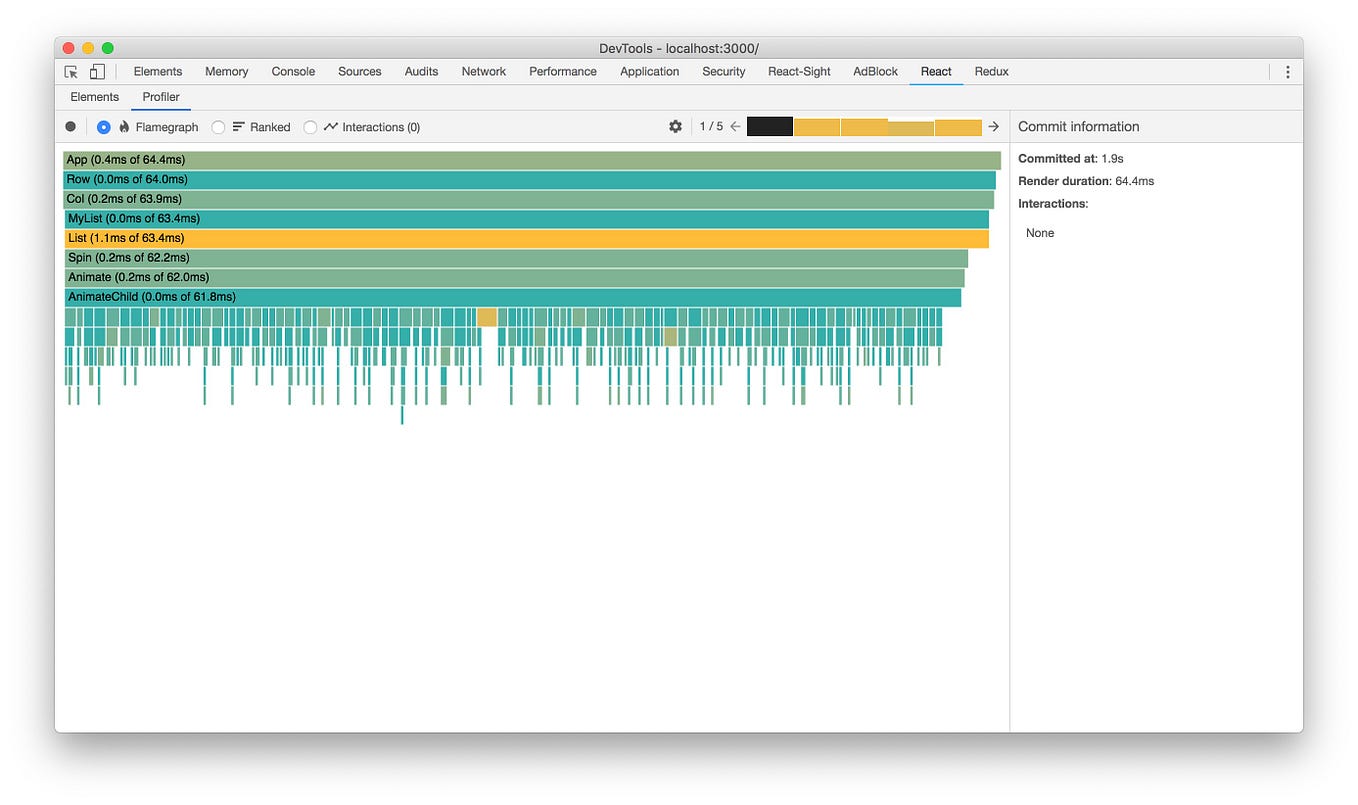
Task: Navigate to the next commit arrow
Action: click(993, 126)
